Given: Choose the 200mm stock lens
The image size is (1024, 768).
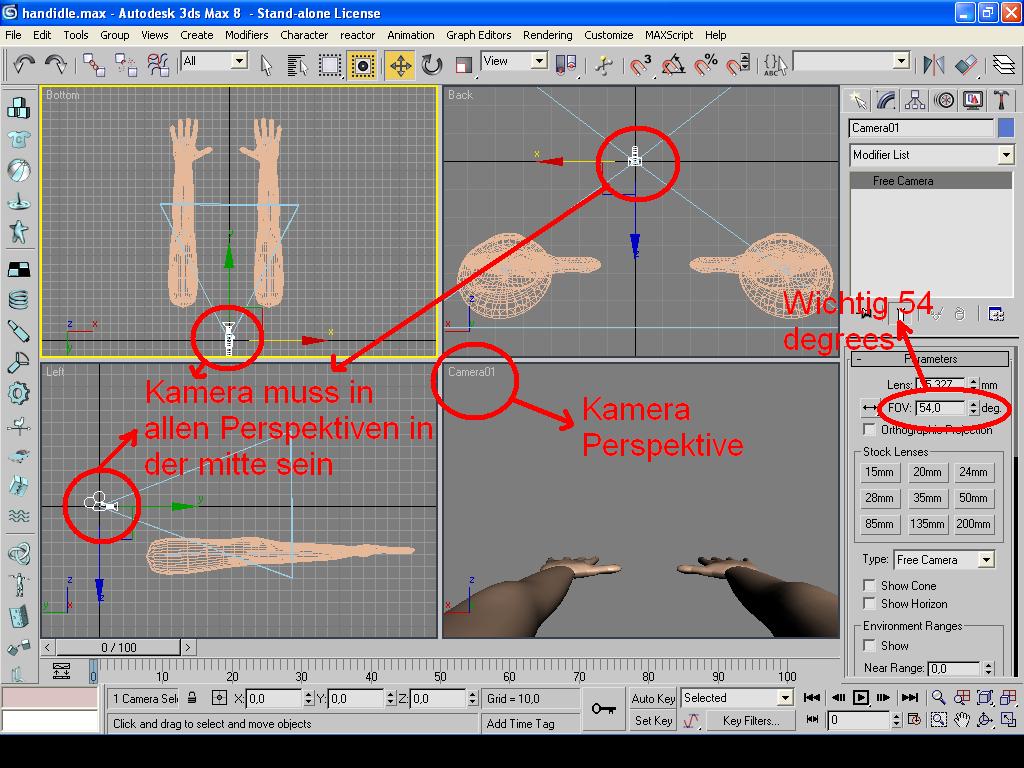Looking at the screenshot, I should [x=973, y=524].
